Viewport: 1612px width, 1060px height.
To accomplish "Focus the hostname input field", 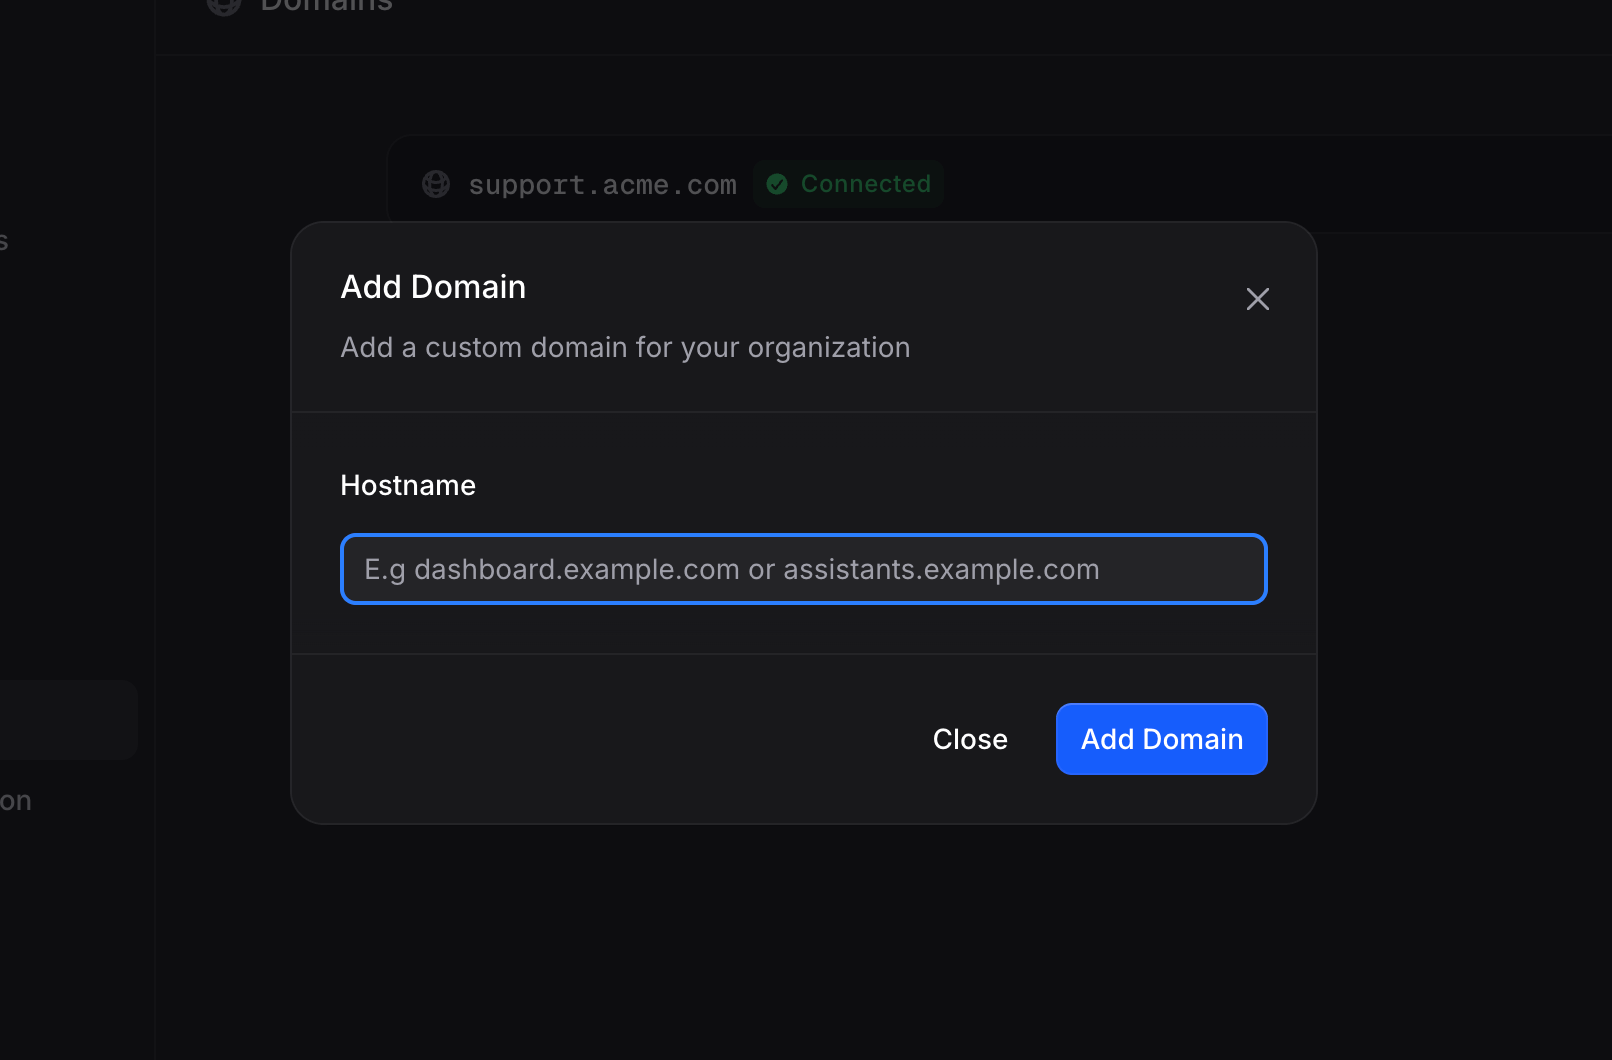I will click(803, 569).
